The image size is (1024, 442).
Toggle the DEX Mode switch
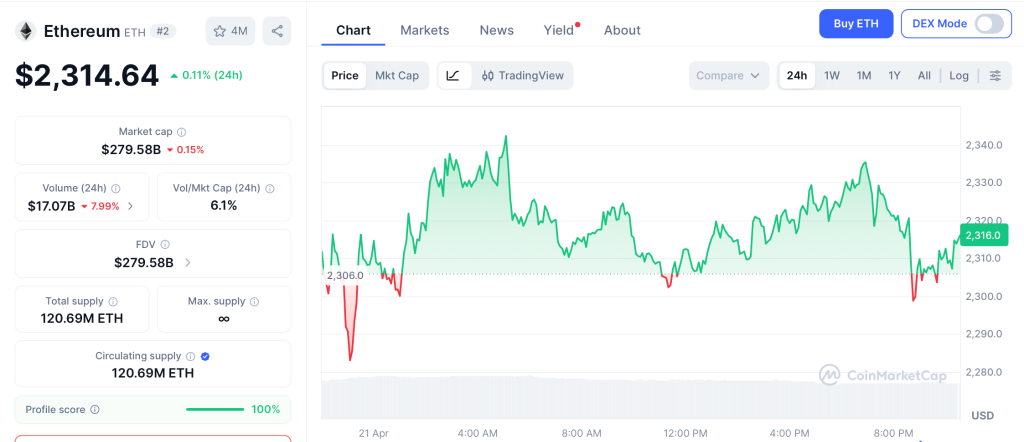(988, 24)
